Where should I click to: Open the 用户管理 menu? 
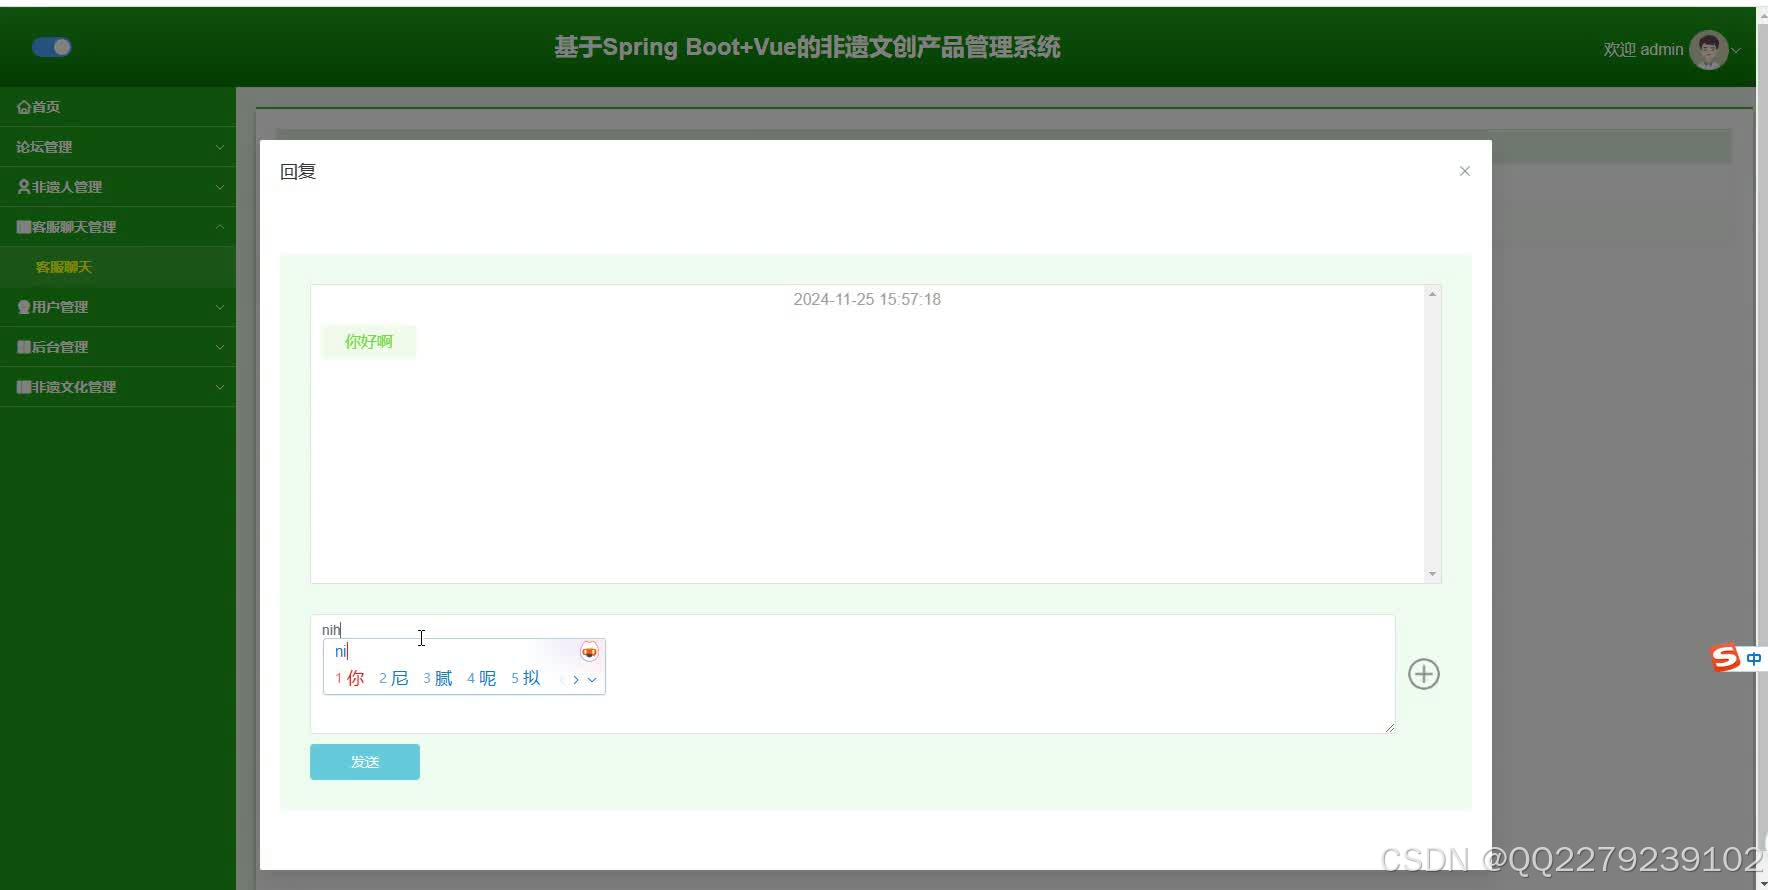118,307
